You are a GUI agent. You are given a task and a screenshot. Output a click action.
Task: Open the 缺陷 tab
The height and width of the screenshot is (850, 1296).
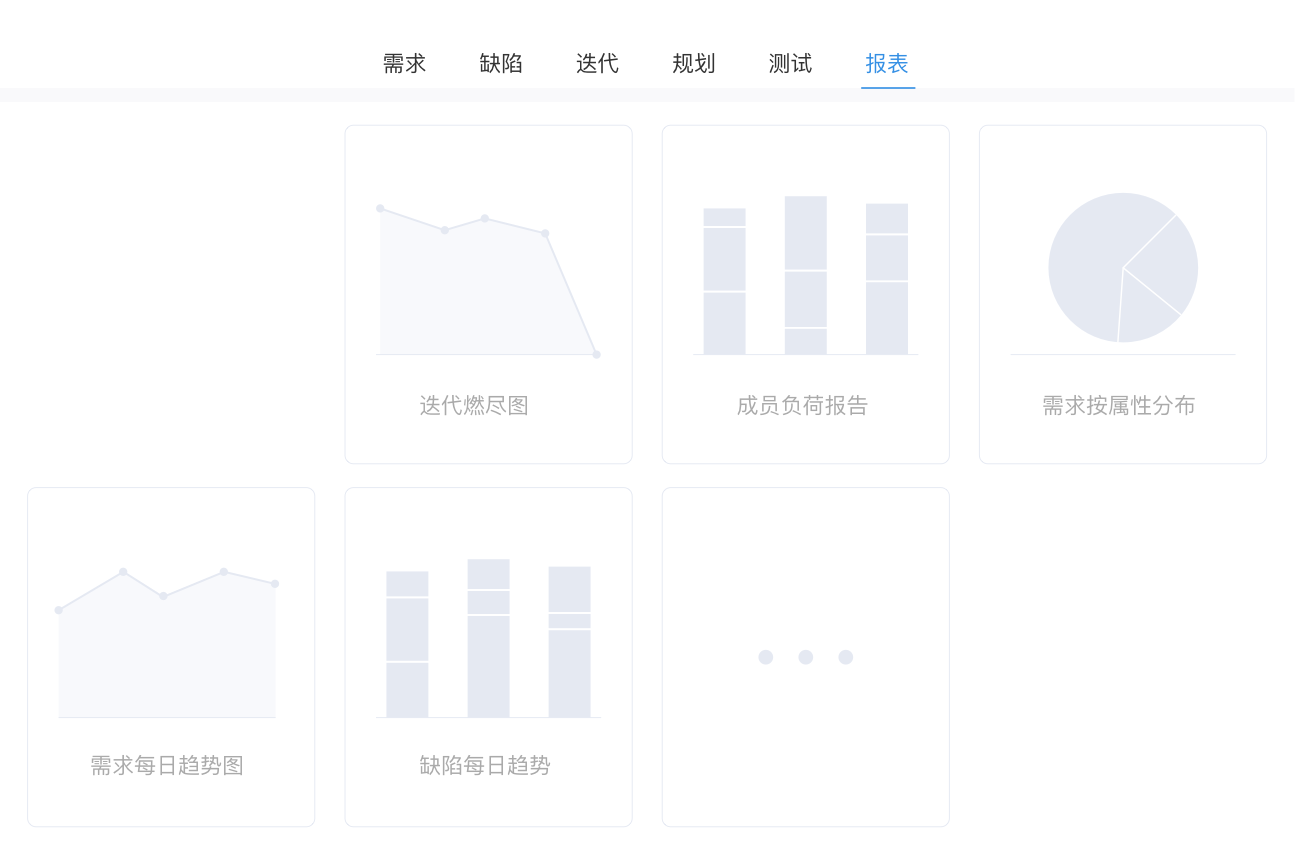(x=501, y=64)
